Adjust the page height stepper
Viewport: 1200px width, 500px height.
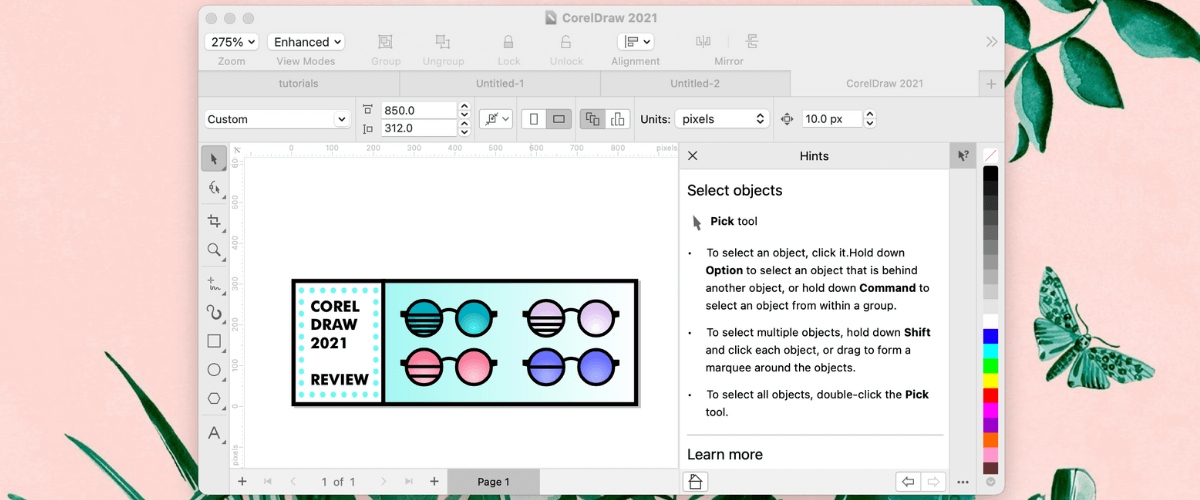[464, 128]
